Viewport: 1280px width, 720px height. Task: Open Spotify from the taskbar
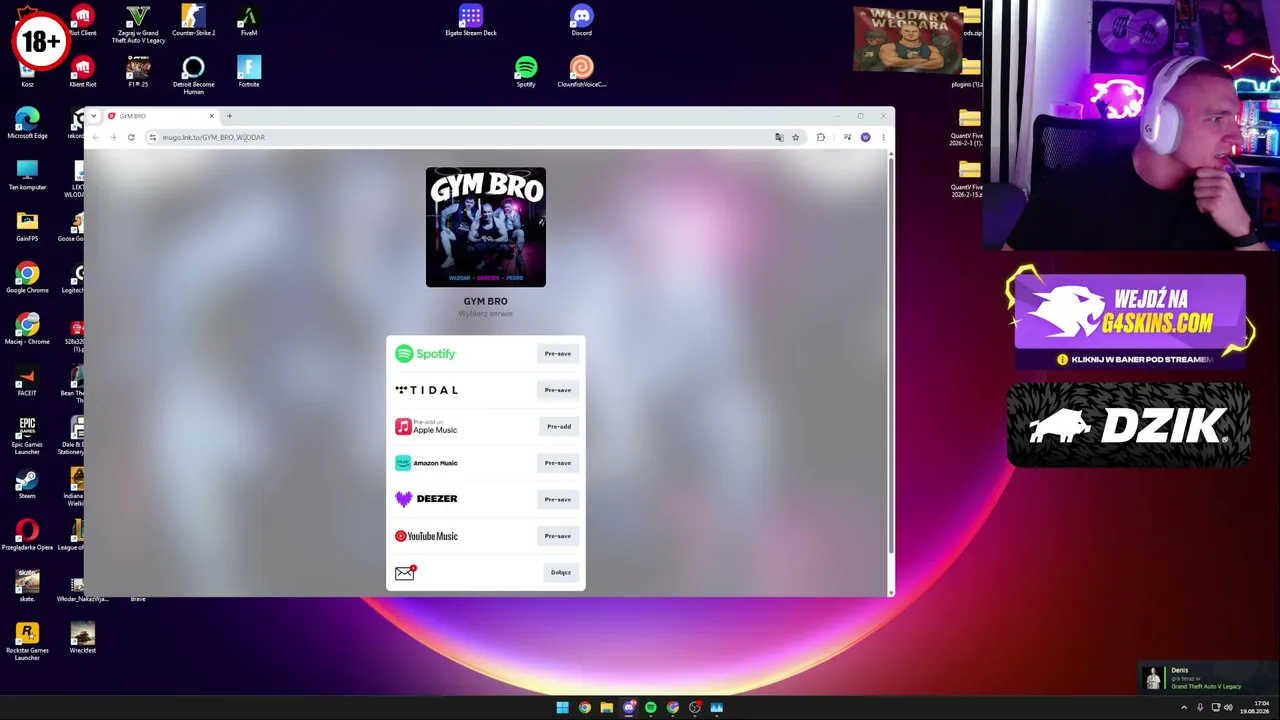(650, 708)
